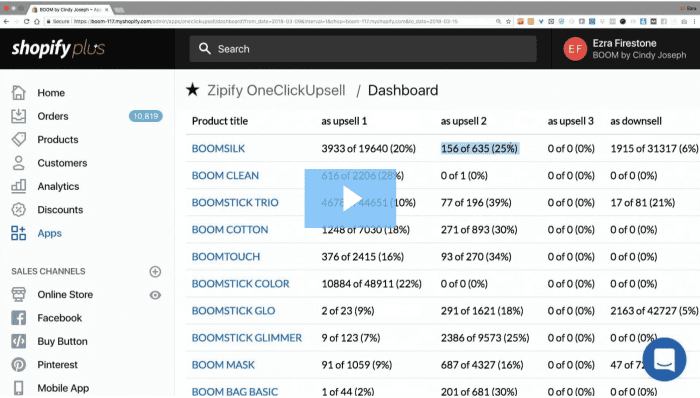Open Online Store sales channel
Image resolution: width=700 pixels, height=398 pixels.
point(65,294)
